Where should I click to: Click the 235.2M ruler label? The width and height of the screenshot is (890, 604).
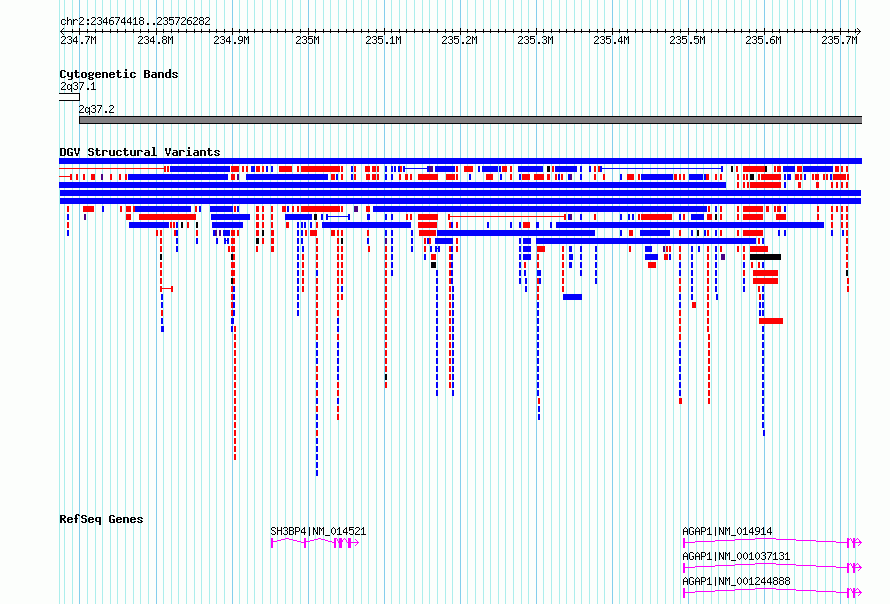pos(459,40)
